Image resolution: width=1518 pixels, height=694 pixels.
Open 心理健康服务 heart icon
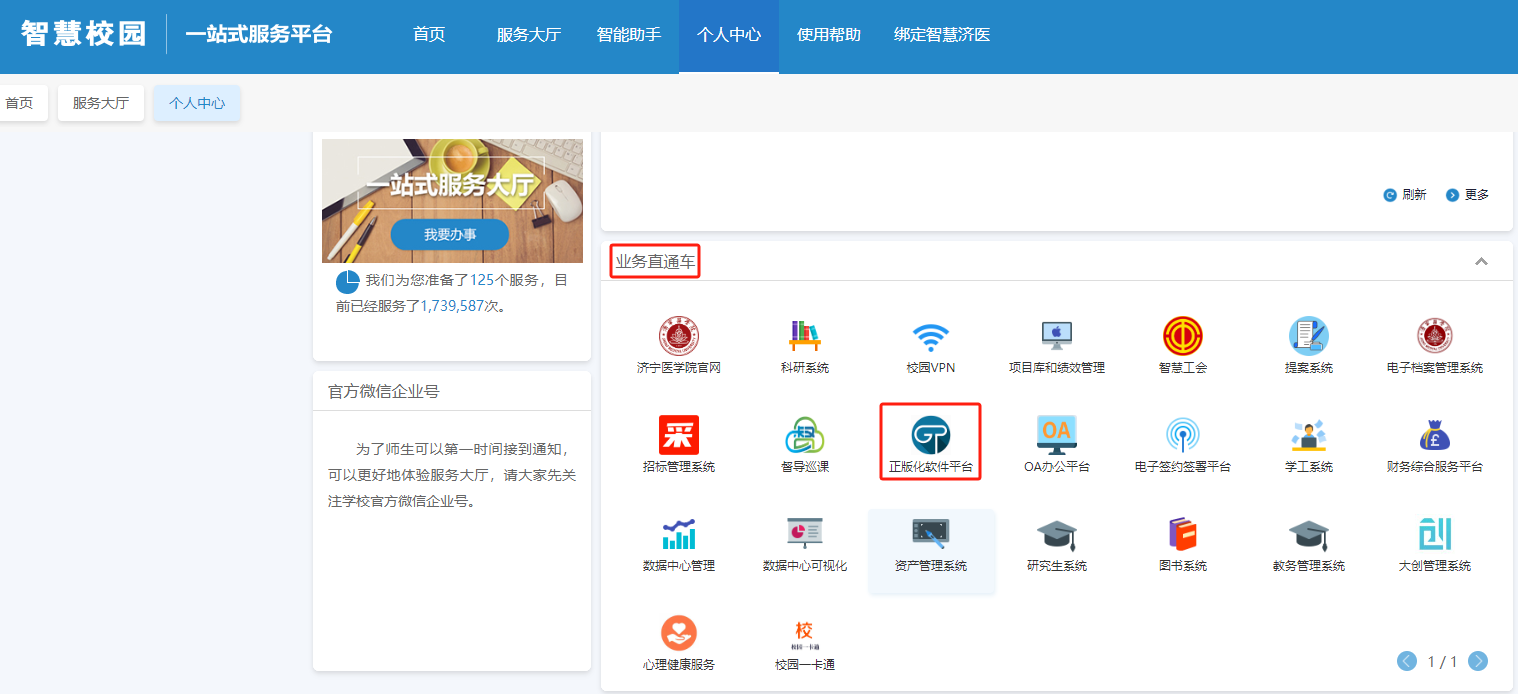(x=679, y=633)
